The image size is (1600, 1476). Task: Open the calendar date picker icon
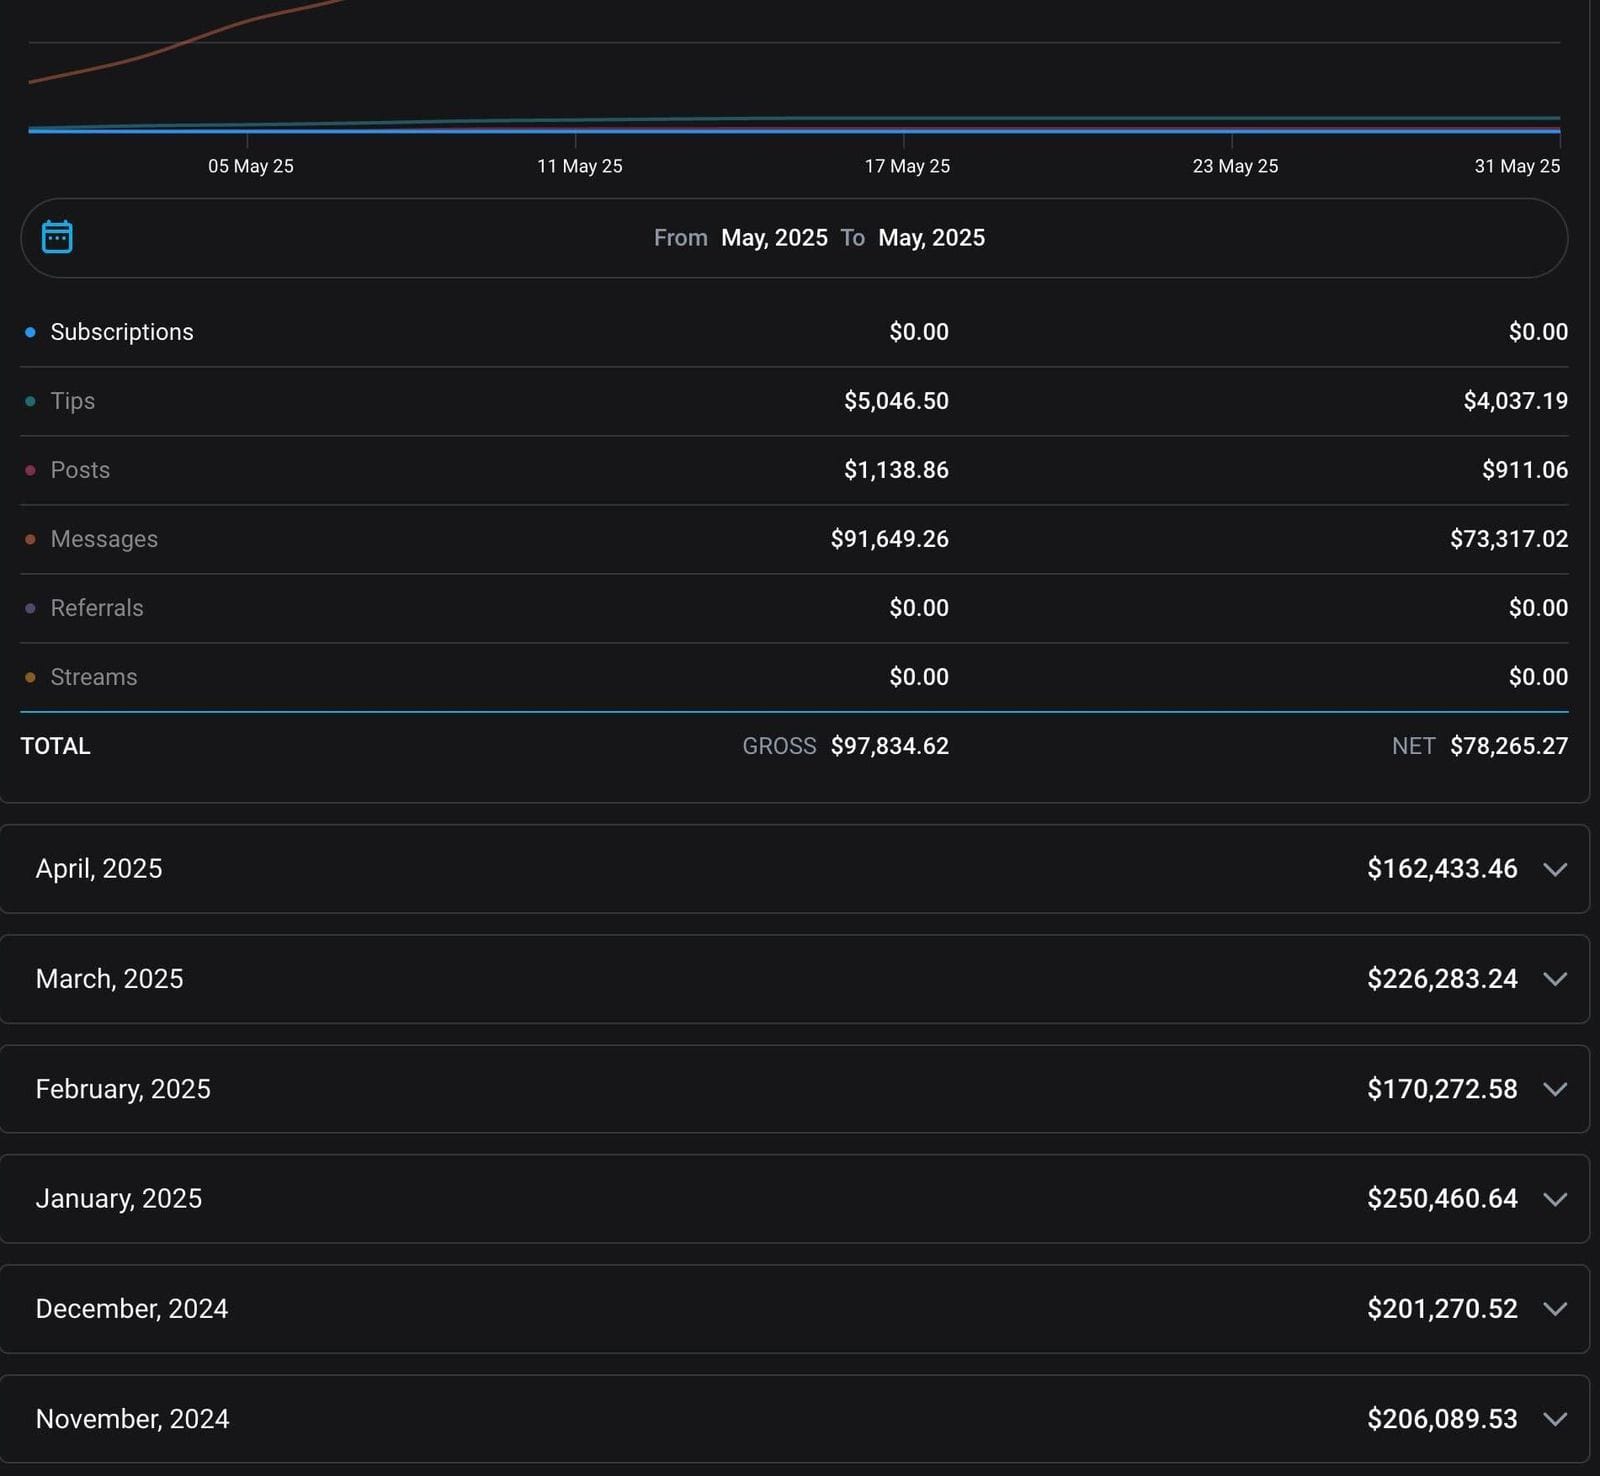click(57, 237)
